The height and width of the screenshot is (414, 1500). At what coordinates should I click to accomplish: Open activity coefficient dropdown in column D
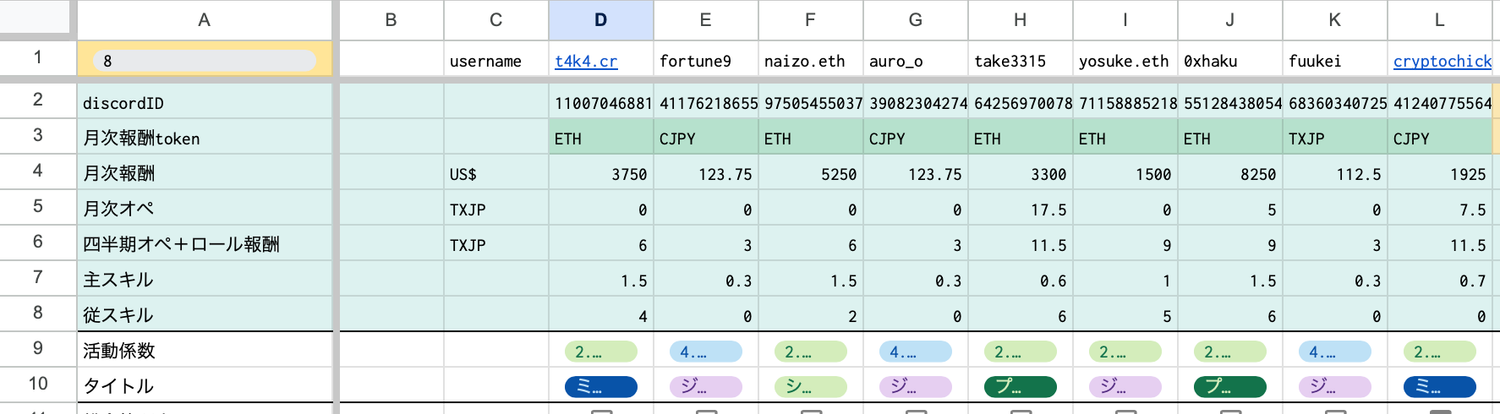pyautogui.click(x=600, y=351)
